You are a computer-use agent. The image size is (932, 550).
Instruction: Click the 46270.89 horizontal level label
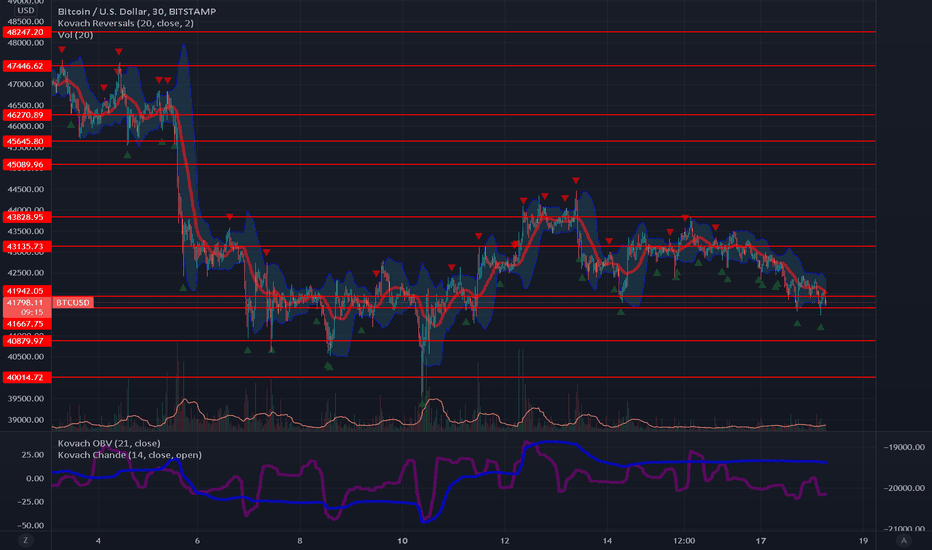pyautogui.click(x=26, y=115)
